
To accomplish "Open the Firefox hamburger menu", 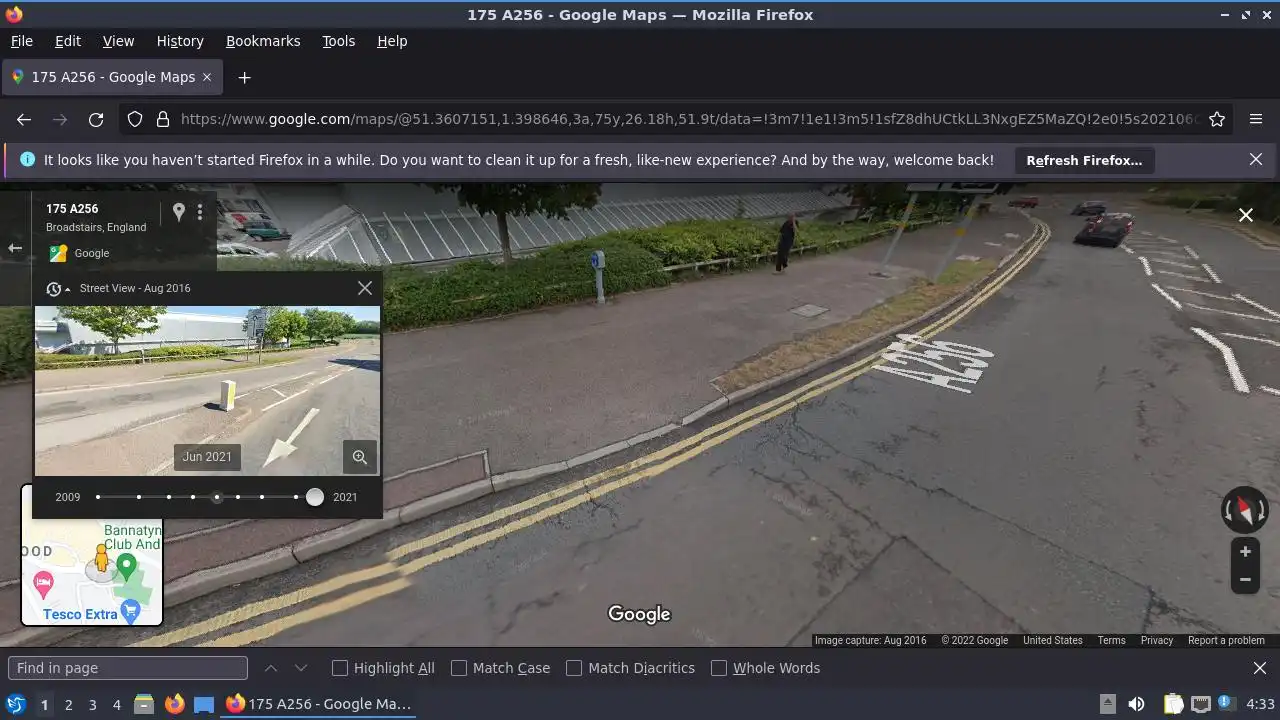I will point(1256,119).
